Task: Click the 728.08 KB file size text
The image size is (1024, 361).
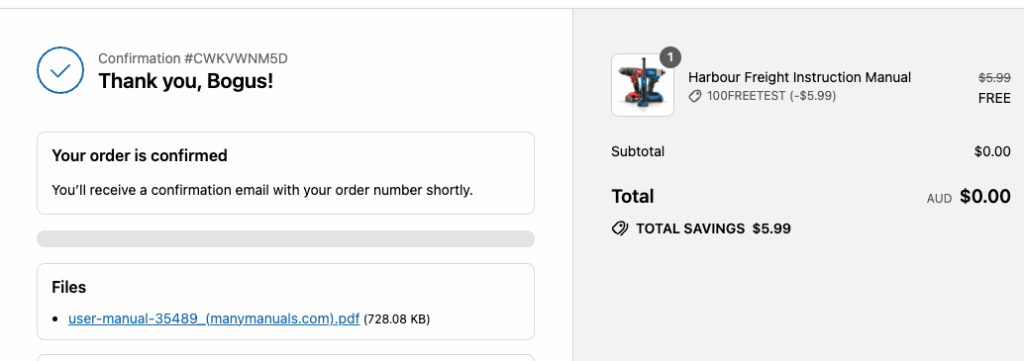Action: coord(396,319)
